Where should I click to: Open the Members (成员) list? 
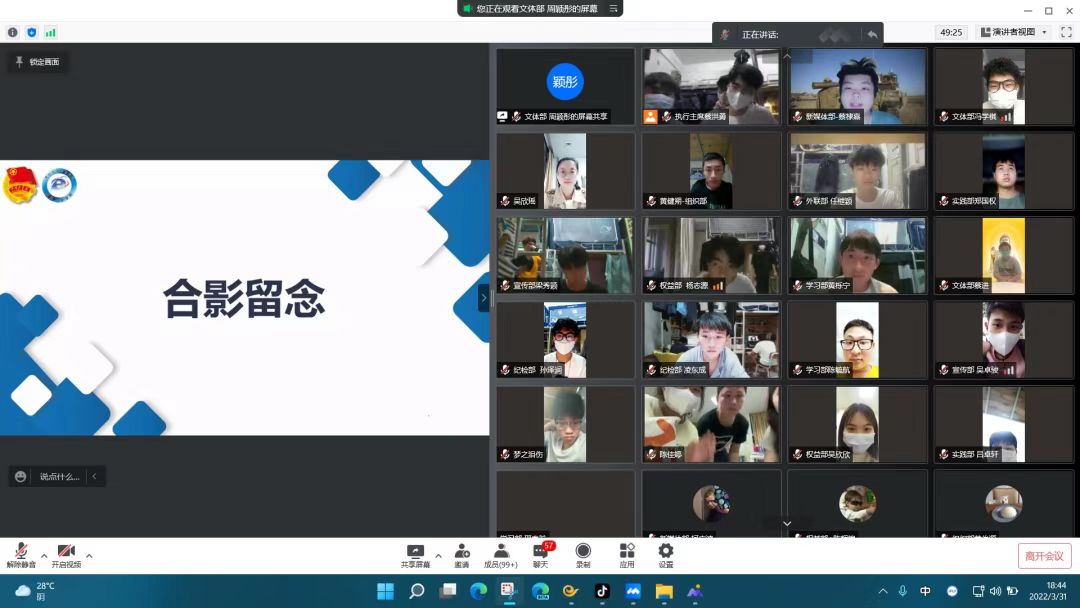tap(501, 553)
